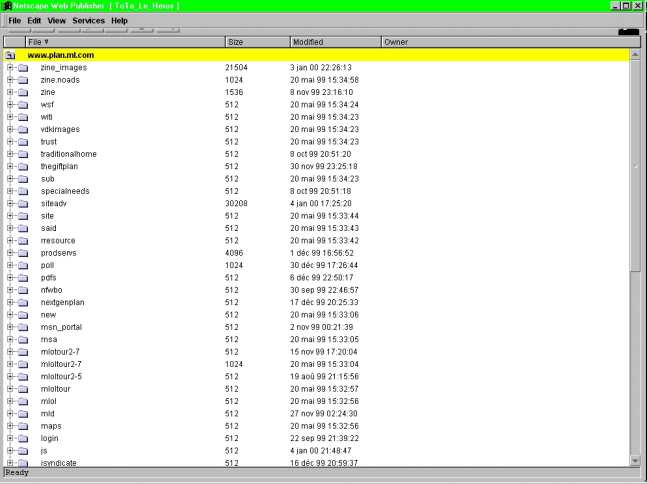Click the wsf folder icon

point(23,105)
